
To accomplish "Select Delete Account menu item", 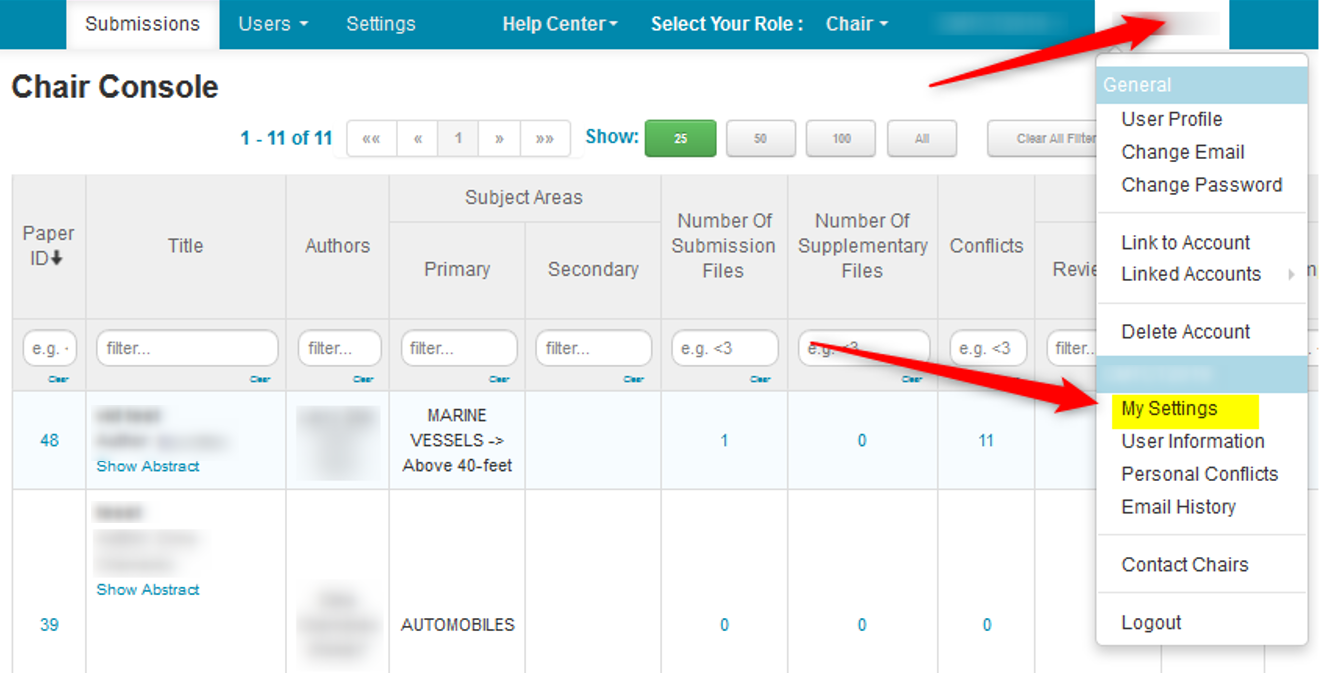I will point(1186,332).
